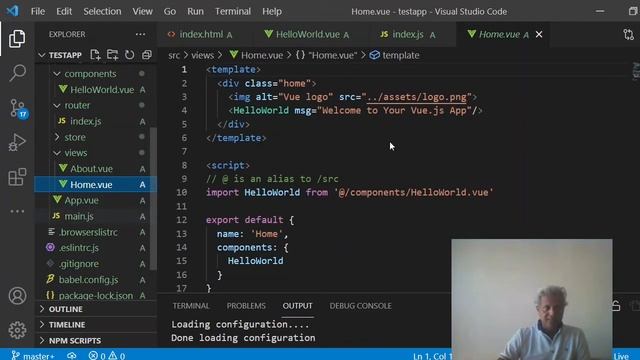This screenshot has height=360, width=640.
Task: Open Explorer views and more actions menu
Action: click(140, 34)
